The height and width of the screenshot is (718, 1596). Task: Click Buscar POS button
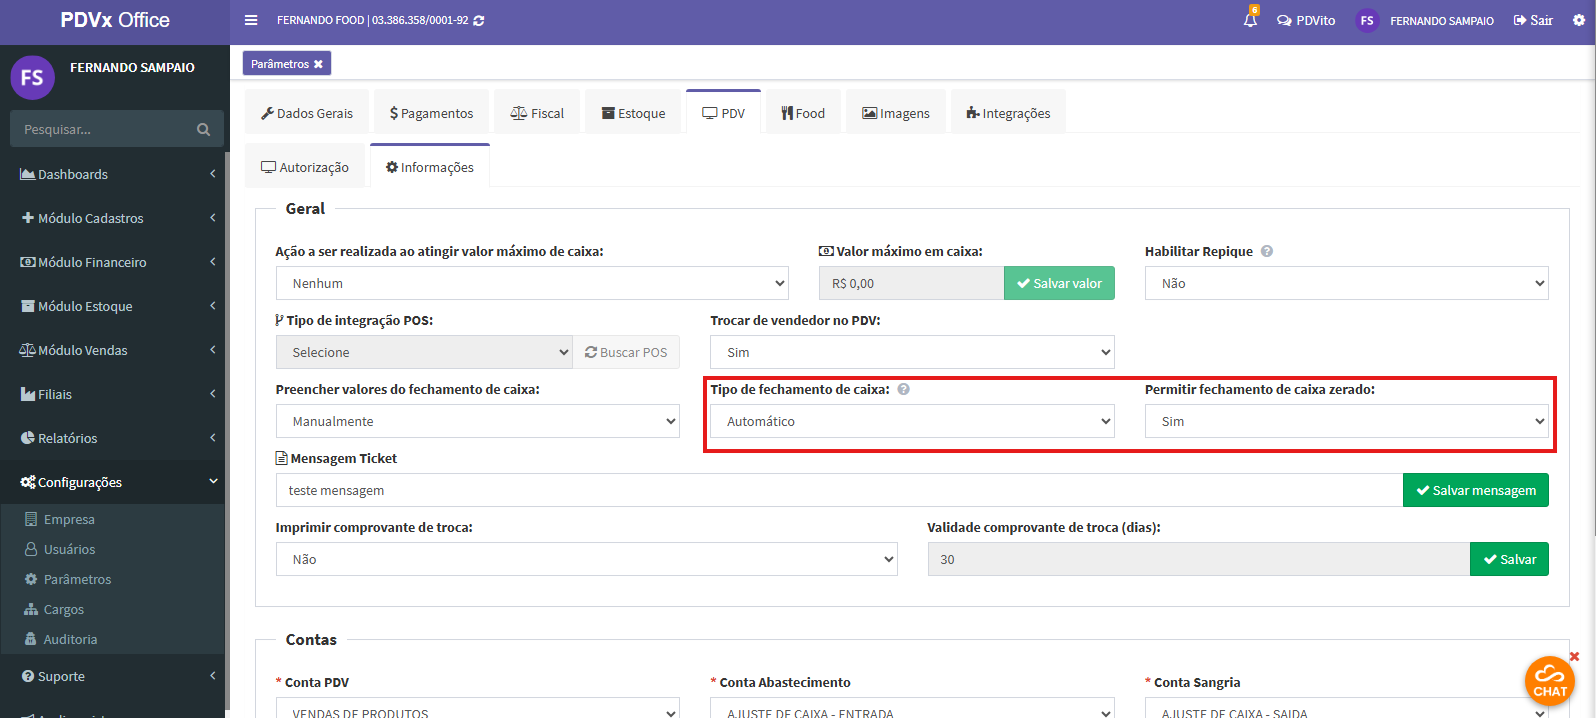(626, 352)
